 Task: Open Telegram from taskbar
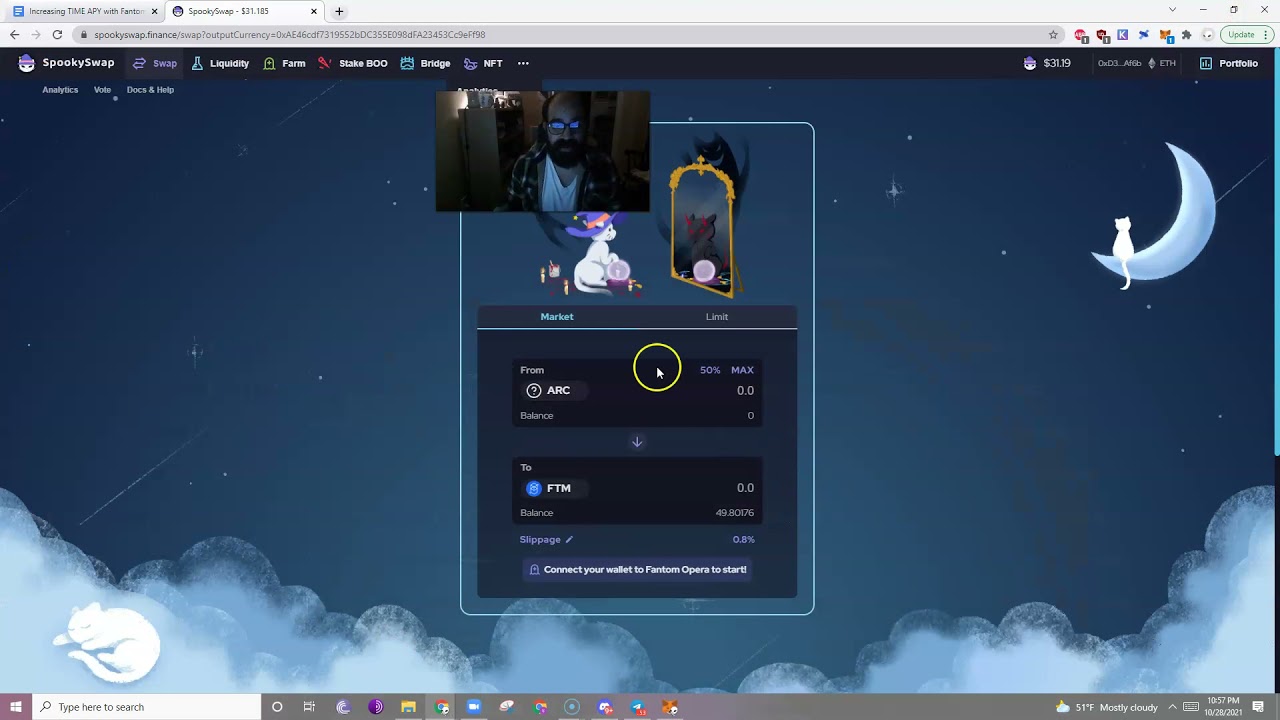point(637,707)
